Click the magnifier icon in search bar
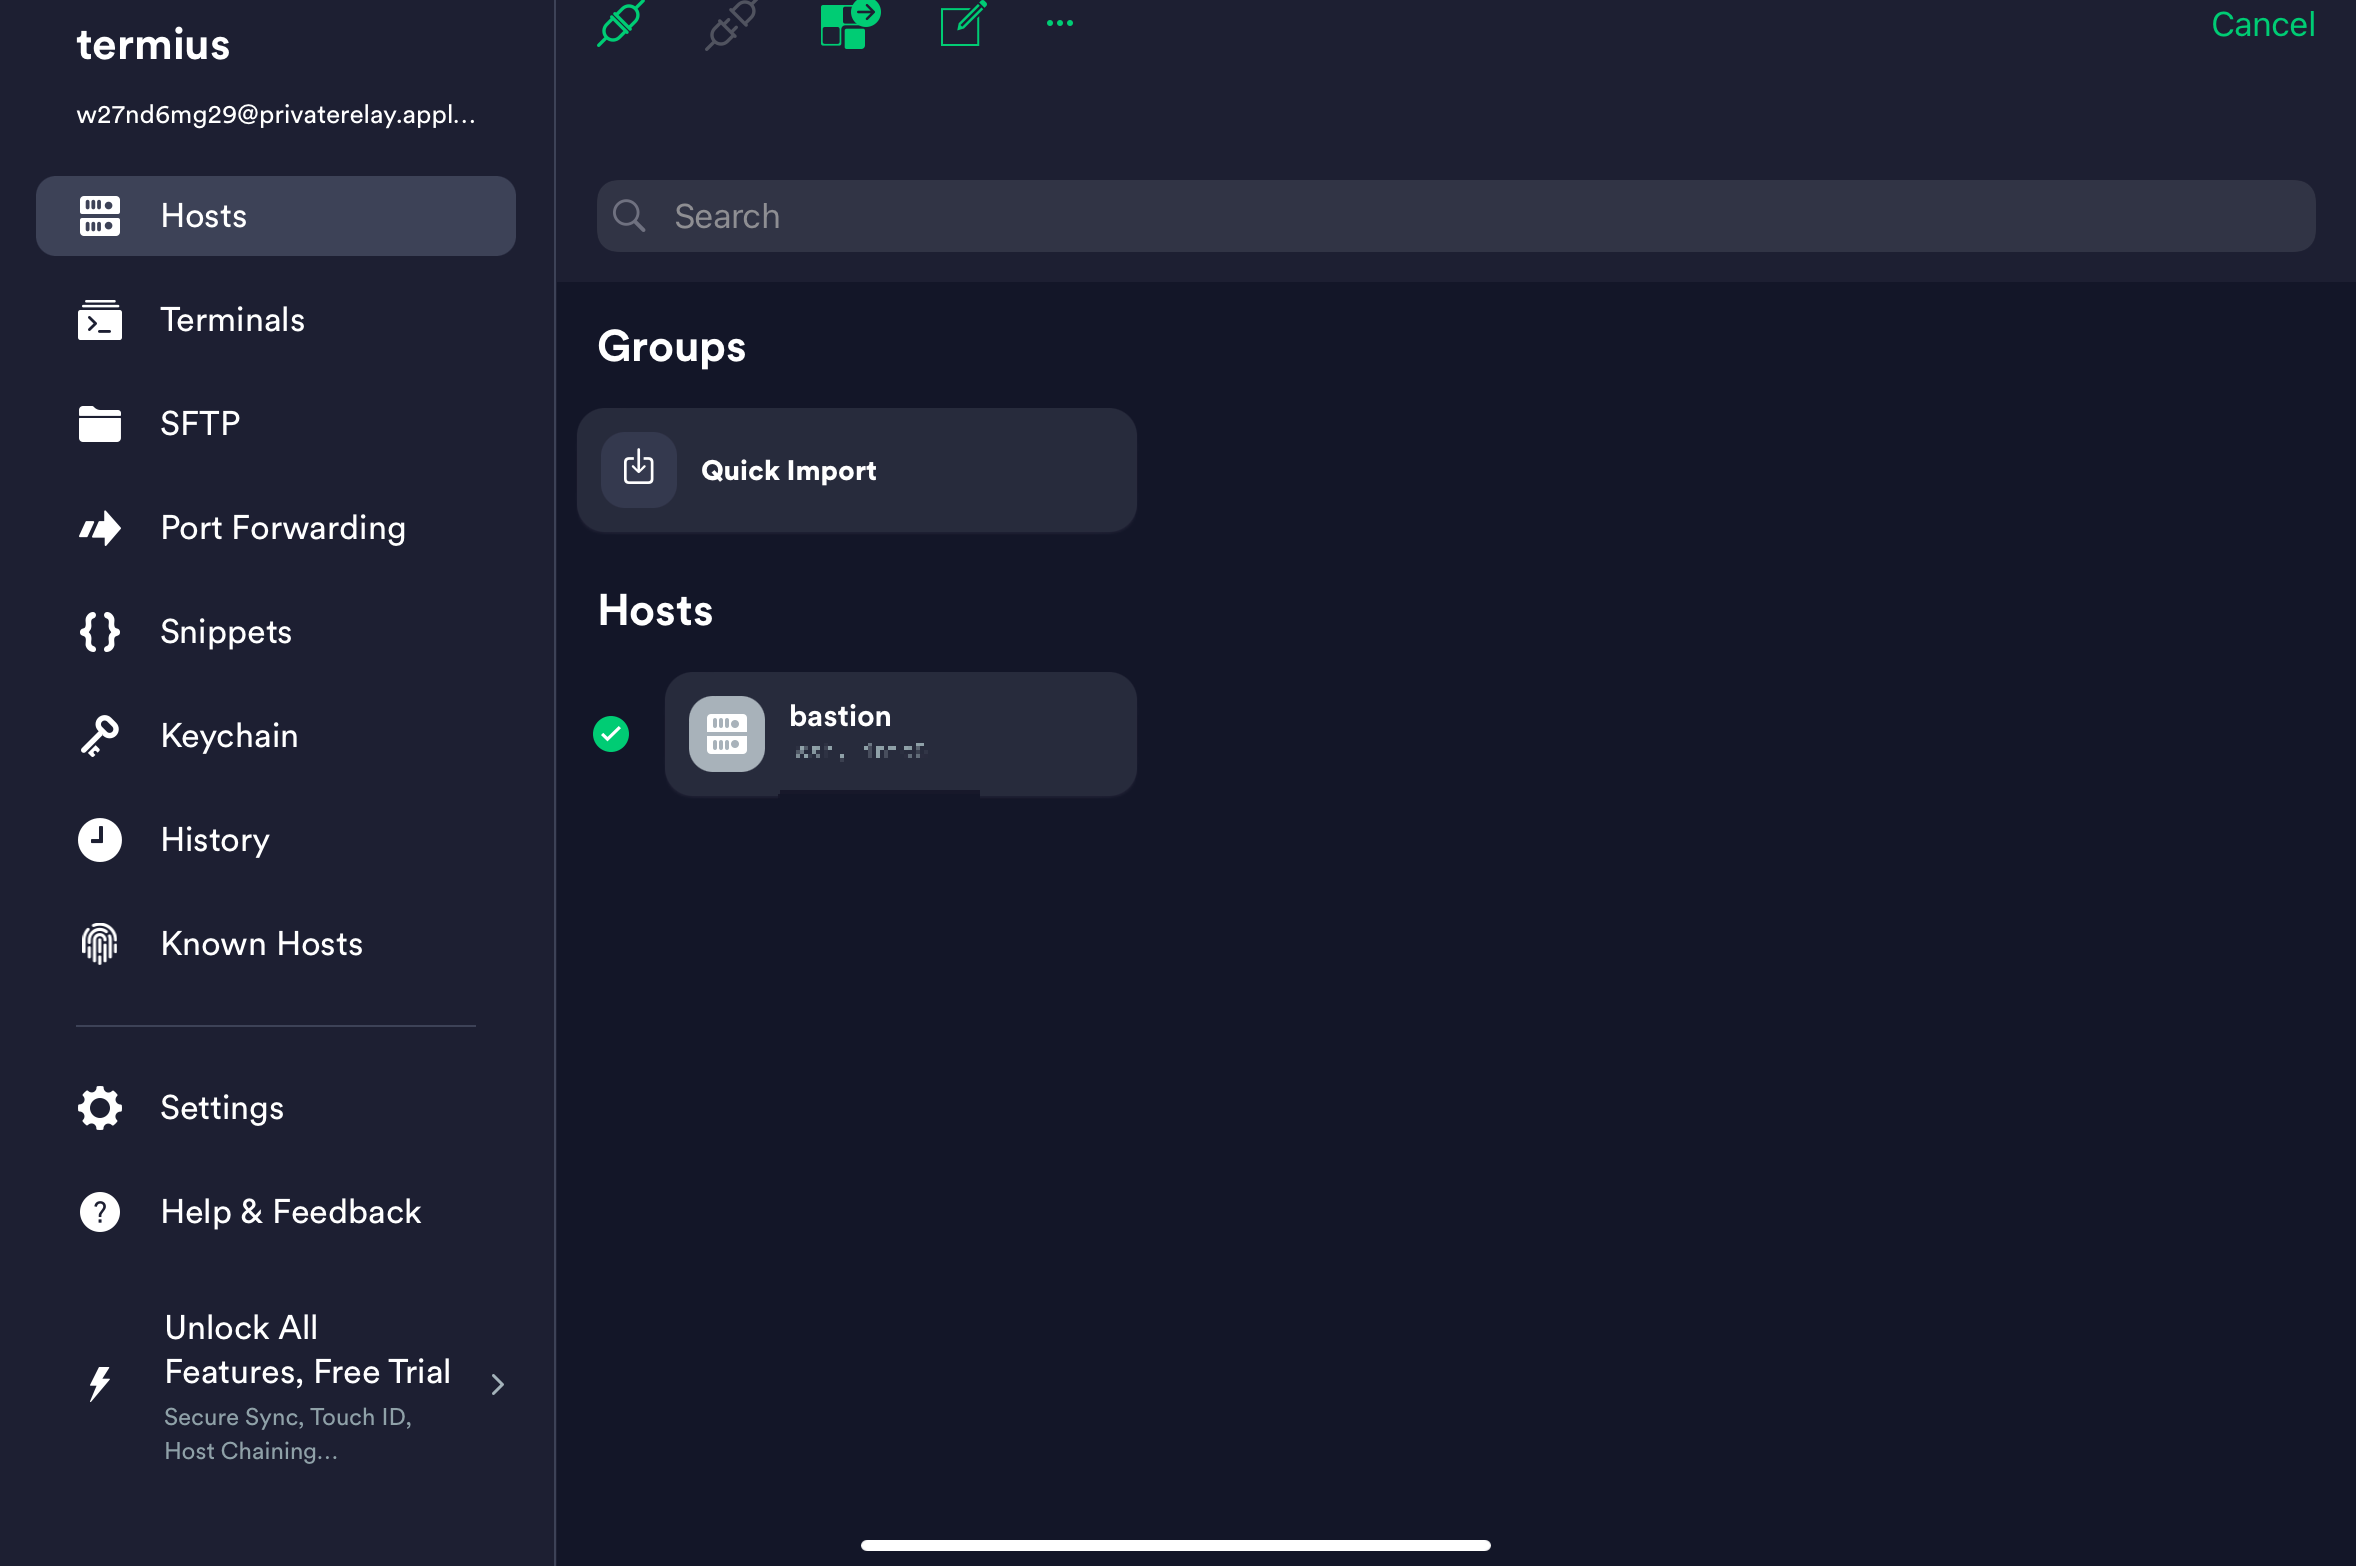 coord(629,215)
